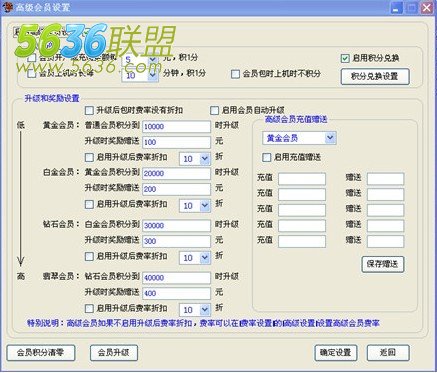
Task: Minimize the 高级会员设置 window
Action: coord(396,8)
